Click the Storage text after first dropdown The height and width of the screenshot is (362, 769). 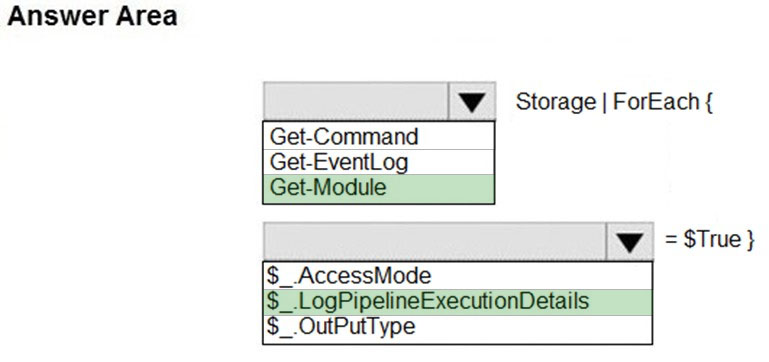(x=556, y=102)
